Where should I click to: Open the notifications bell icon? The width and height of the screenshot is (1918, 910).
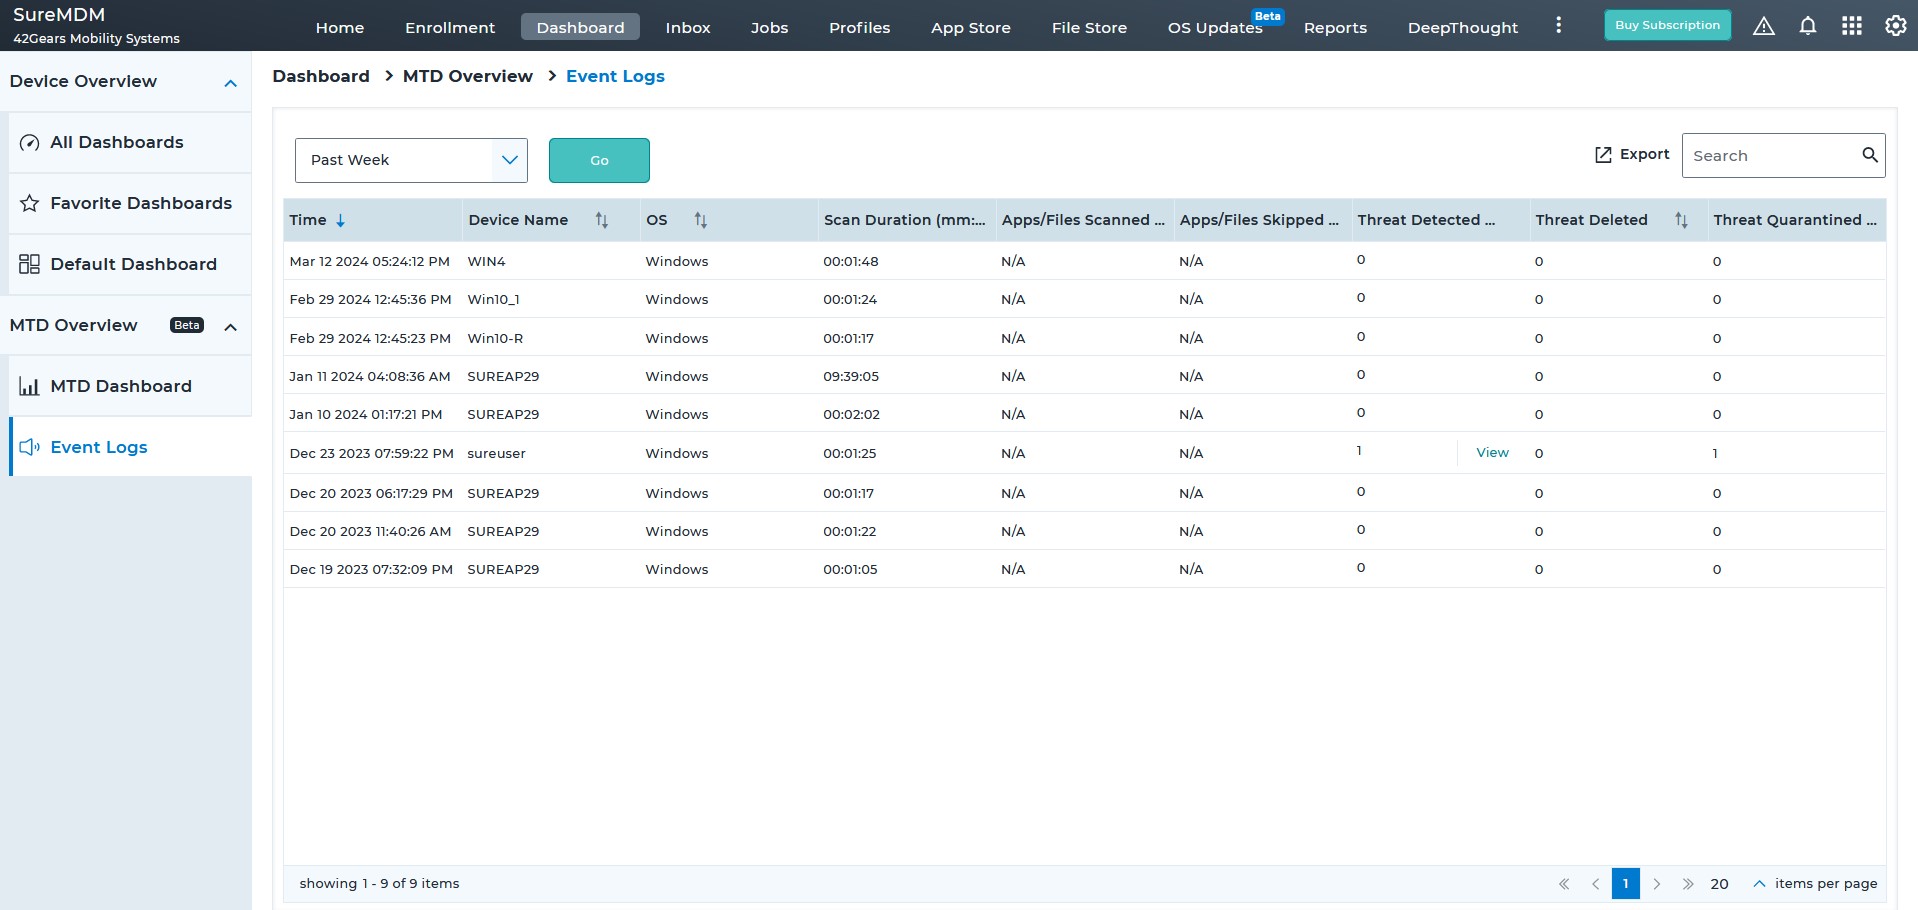(1808, 26)
